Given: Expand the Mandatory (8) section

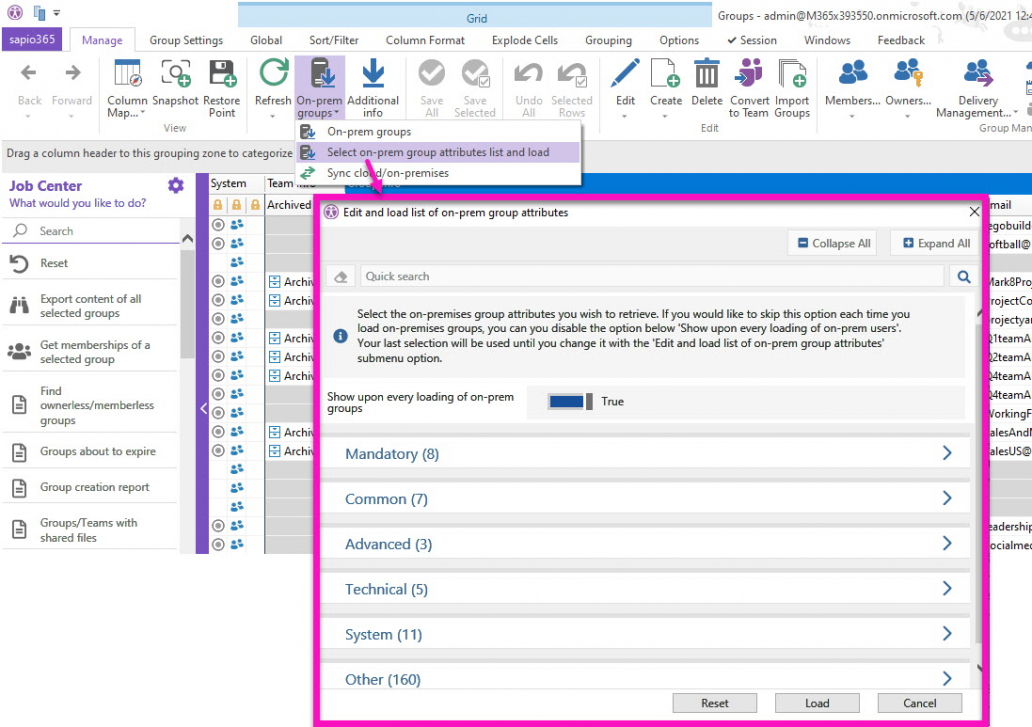Looking at the screenshot, I should [645, 453].
